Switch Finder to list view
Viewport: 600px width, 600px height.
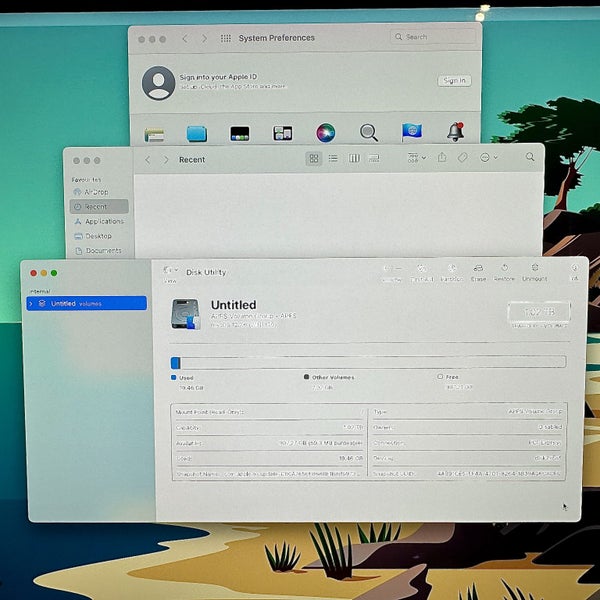tap(333, 158)
